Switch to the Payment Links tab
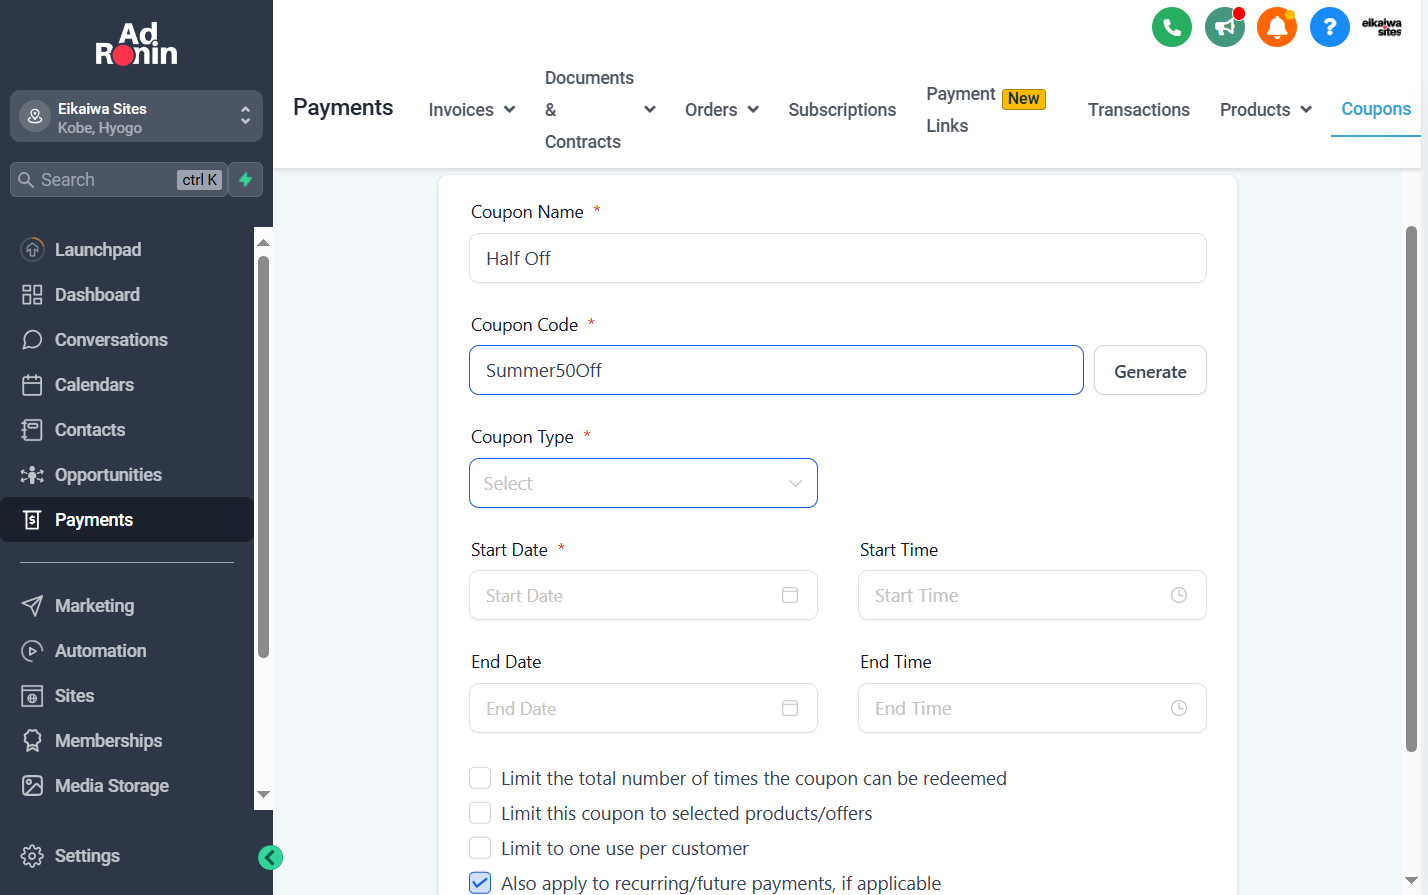This screenshot has width=1428, height=895. pos(985,110)
